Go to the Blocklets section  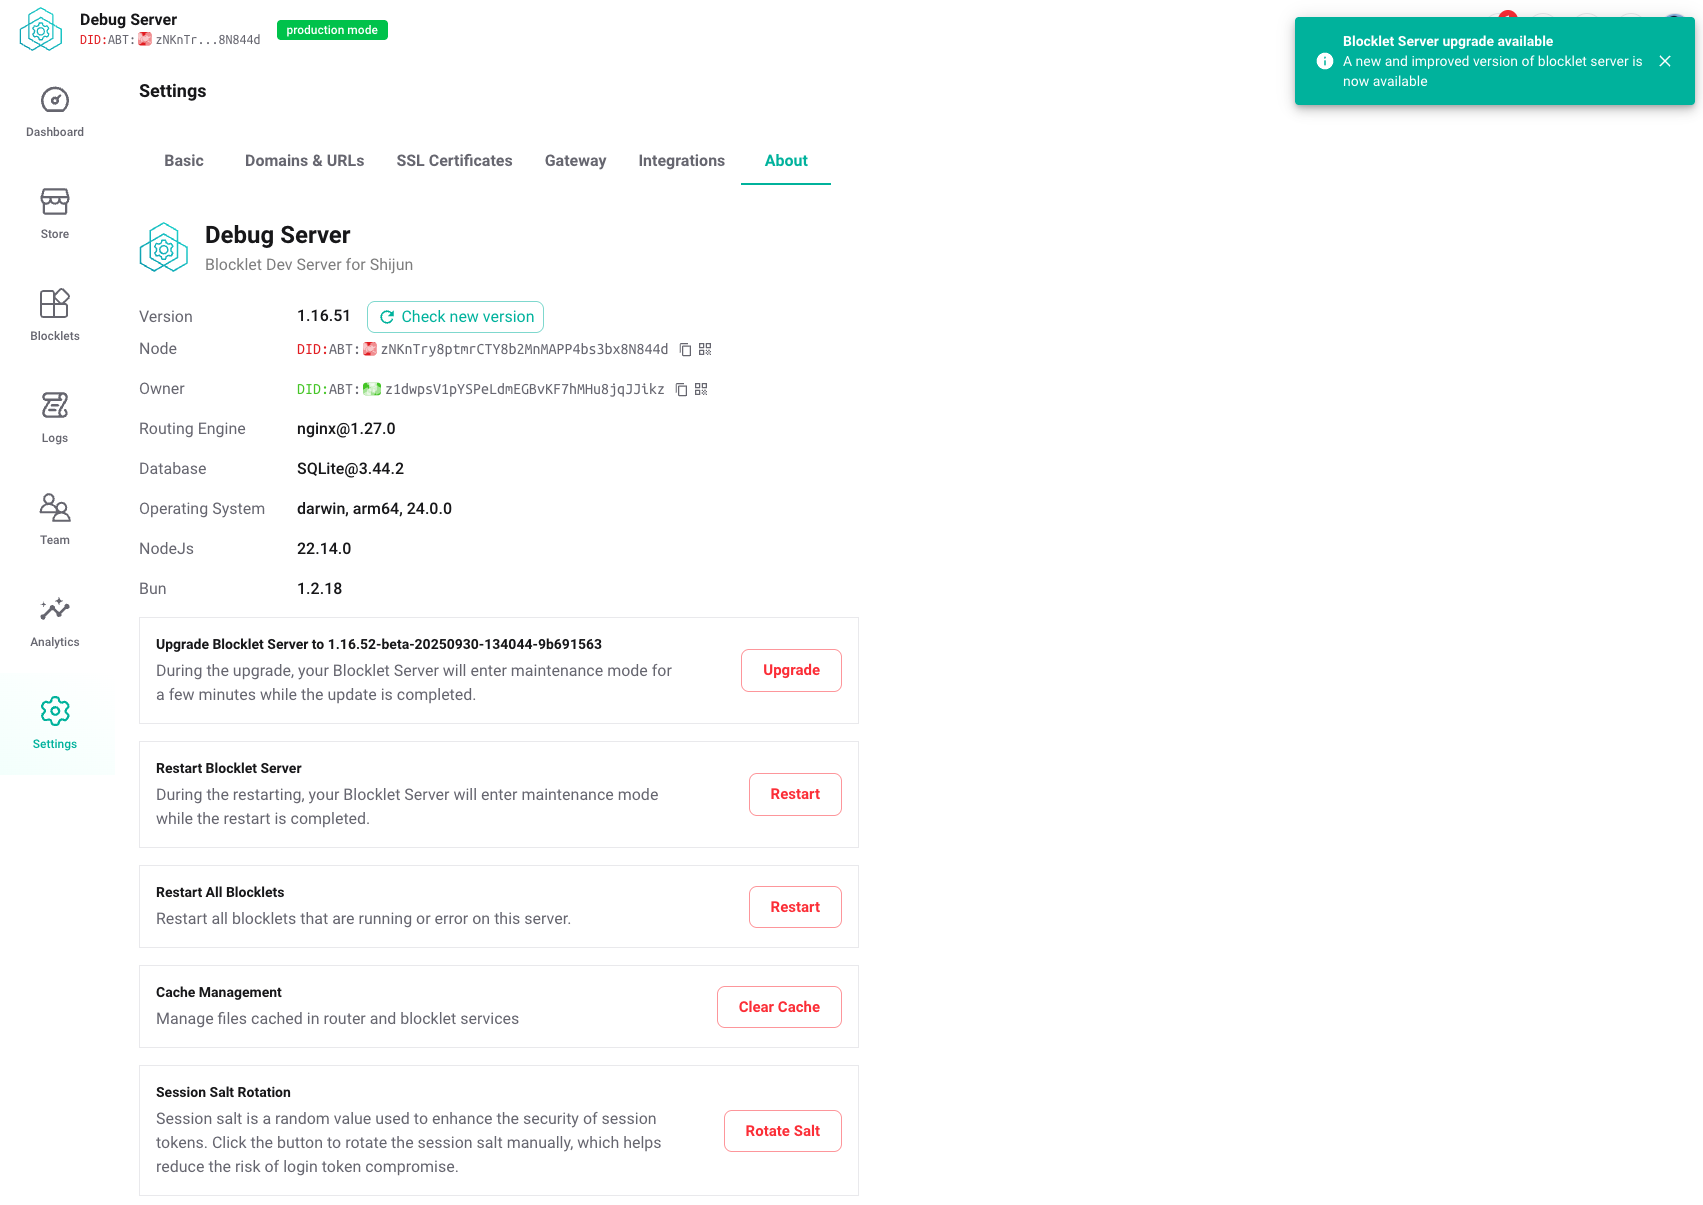(54, 313)
